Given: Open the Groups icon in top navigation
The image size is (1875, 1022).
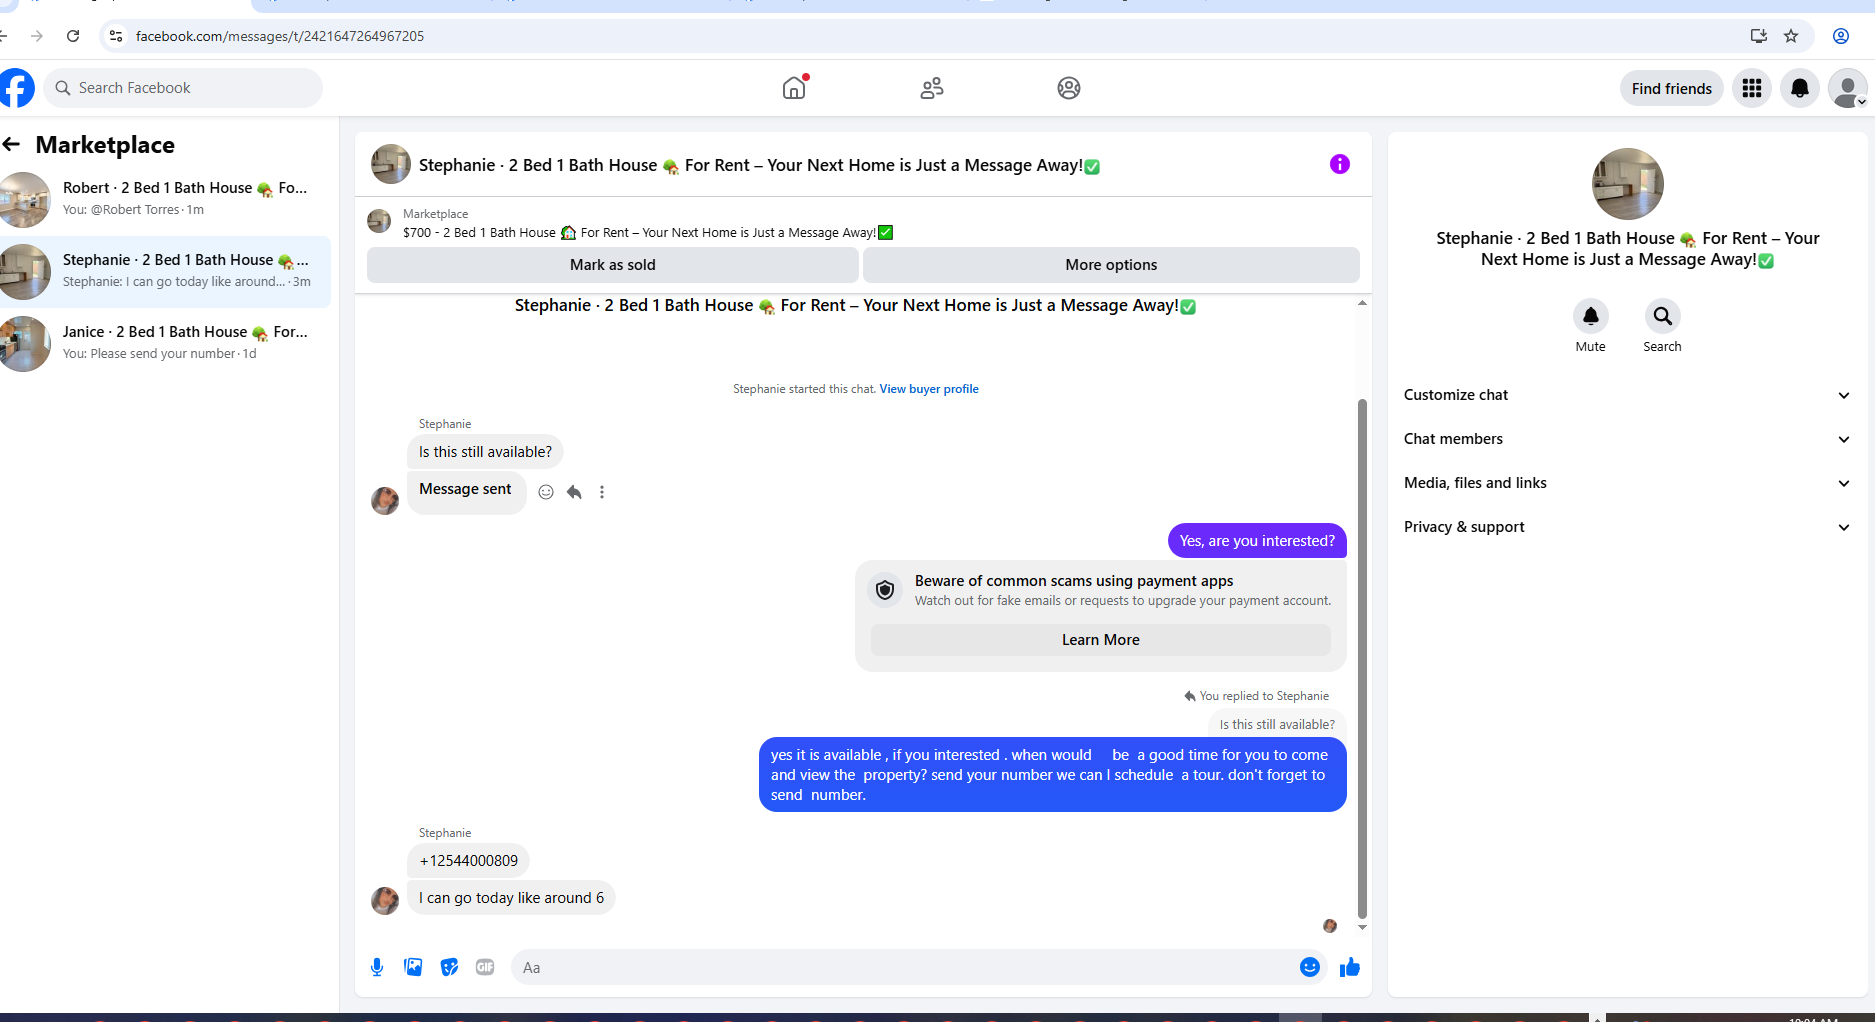Looking at the screenshot, I should click(1069, 88).
